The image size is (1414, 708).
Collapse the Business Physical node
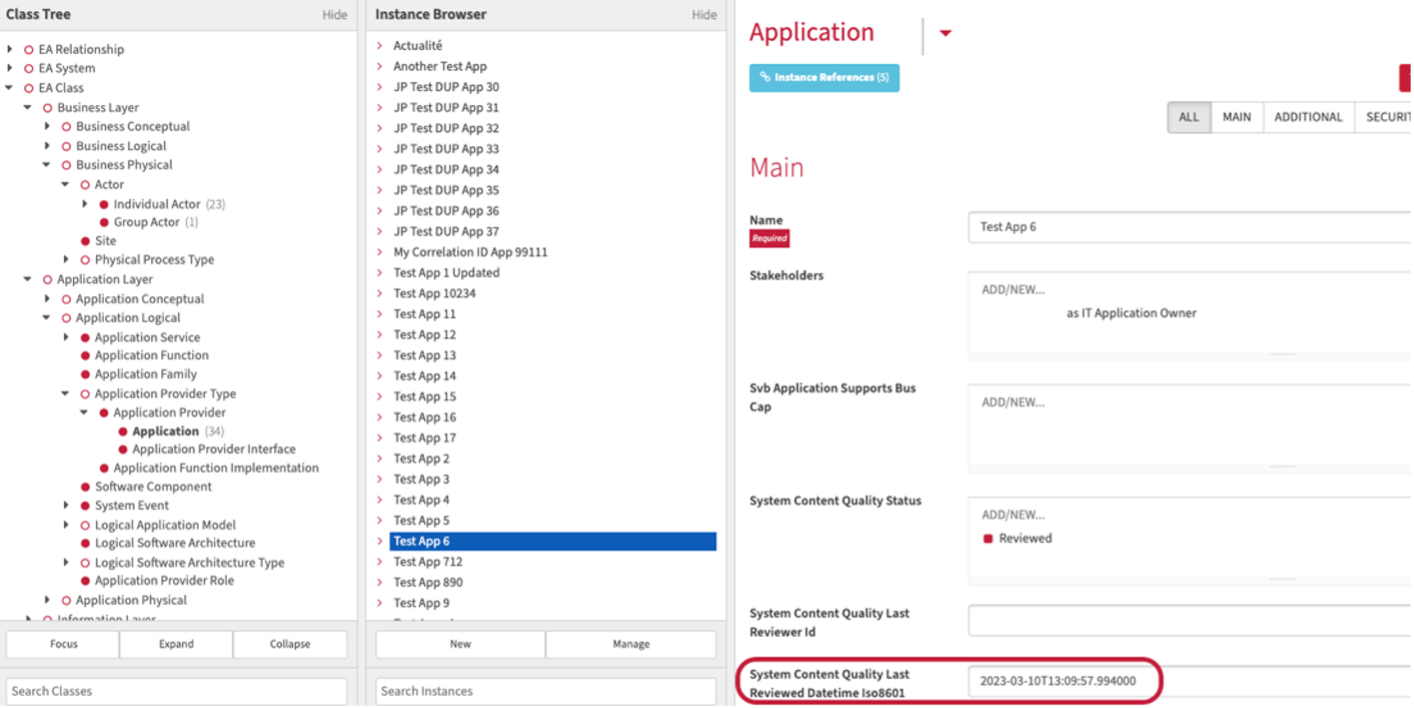(x=47, y=165)
